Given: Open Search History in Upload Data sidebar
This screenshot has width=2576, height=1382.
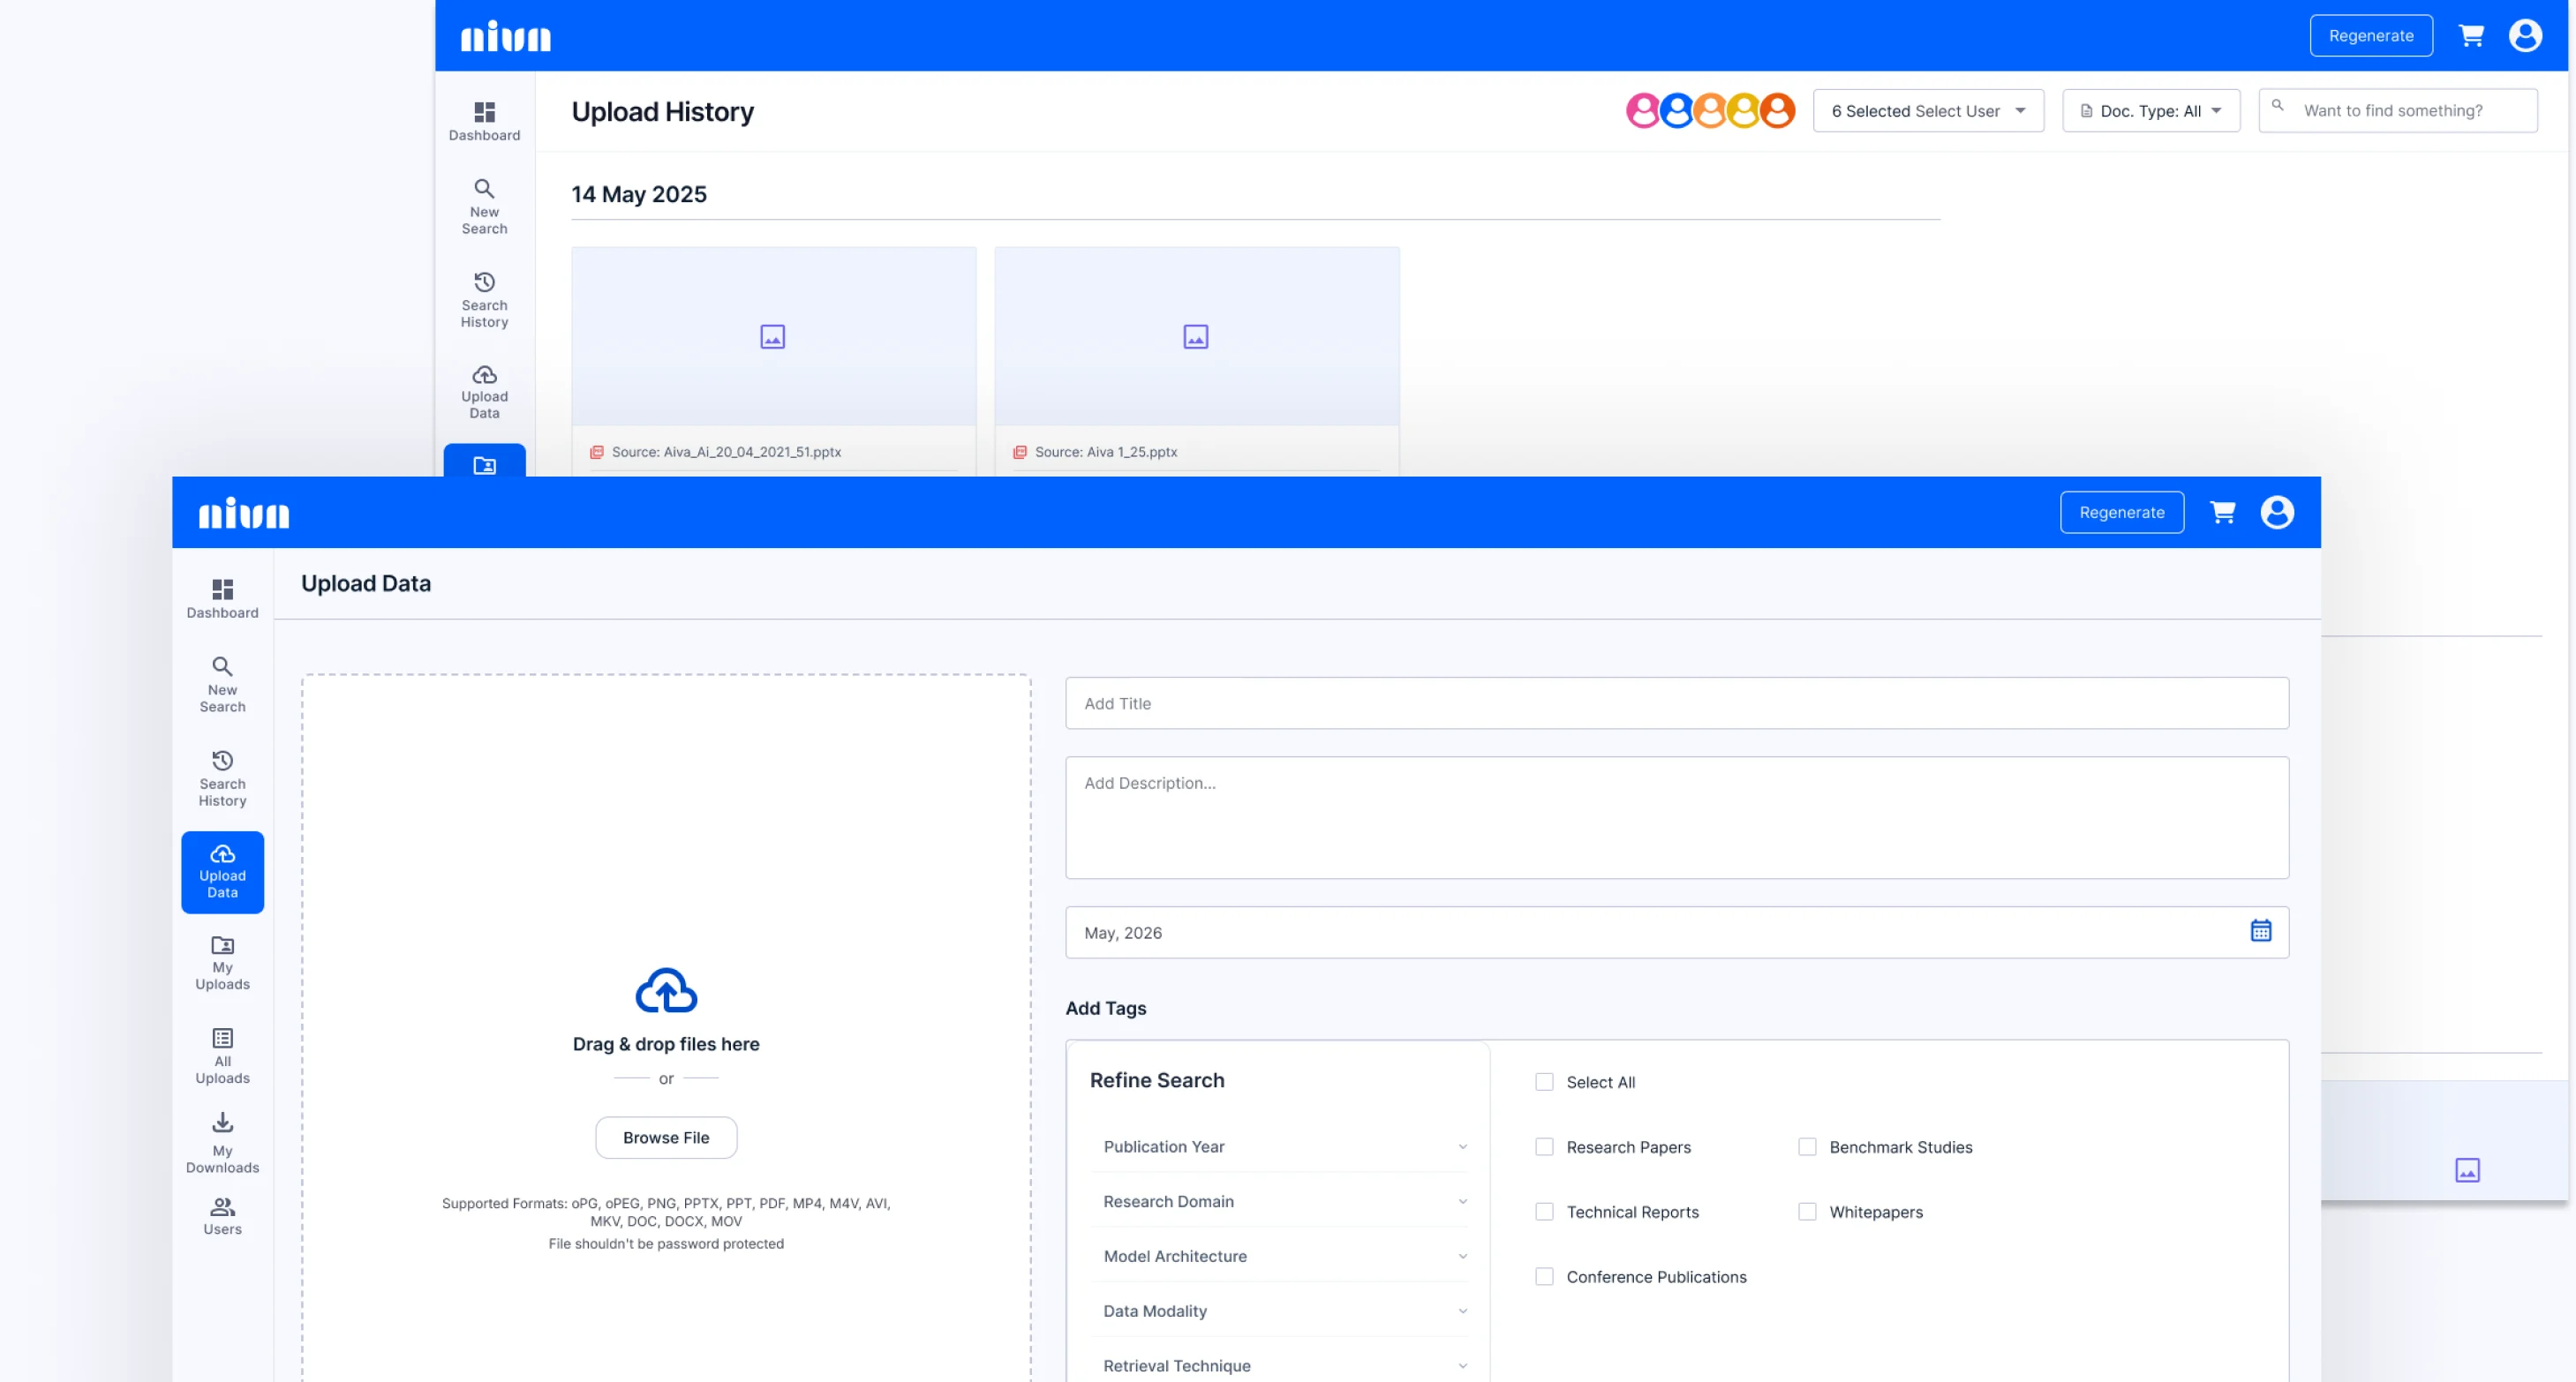Looking at the screenshot, I should [222, 778].
